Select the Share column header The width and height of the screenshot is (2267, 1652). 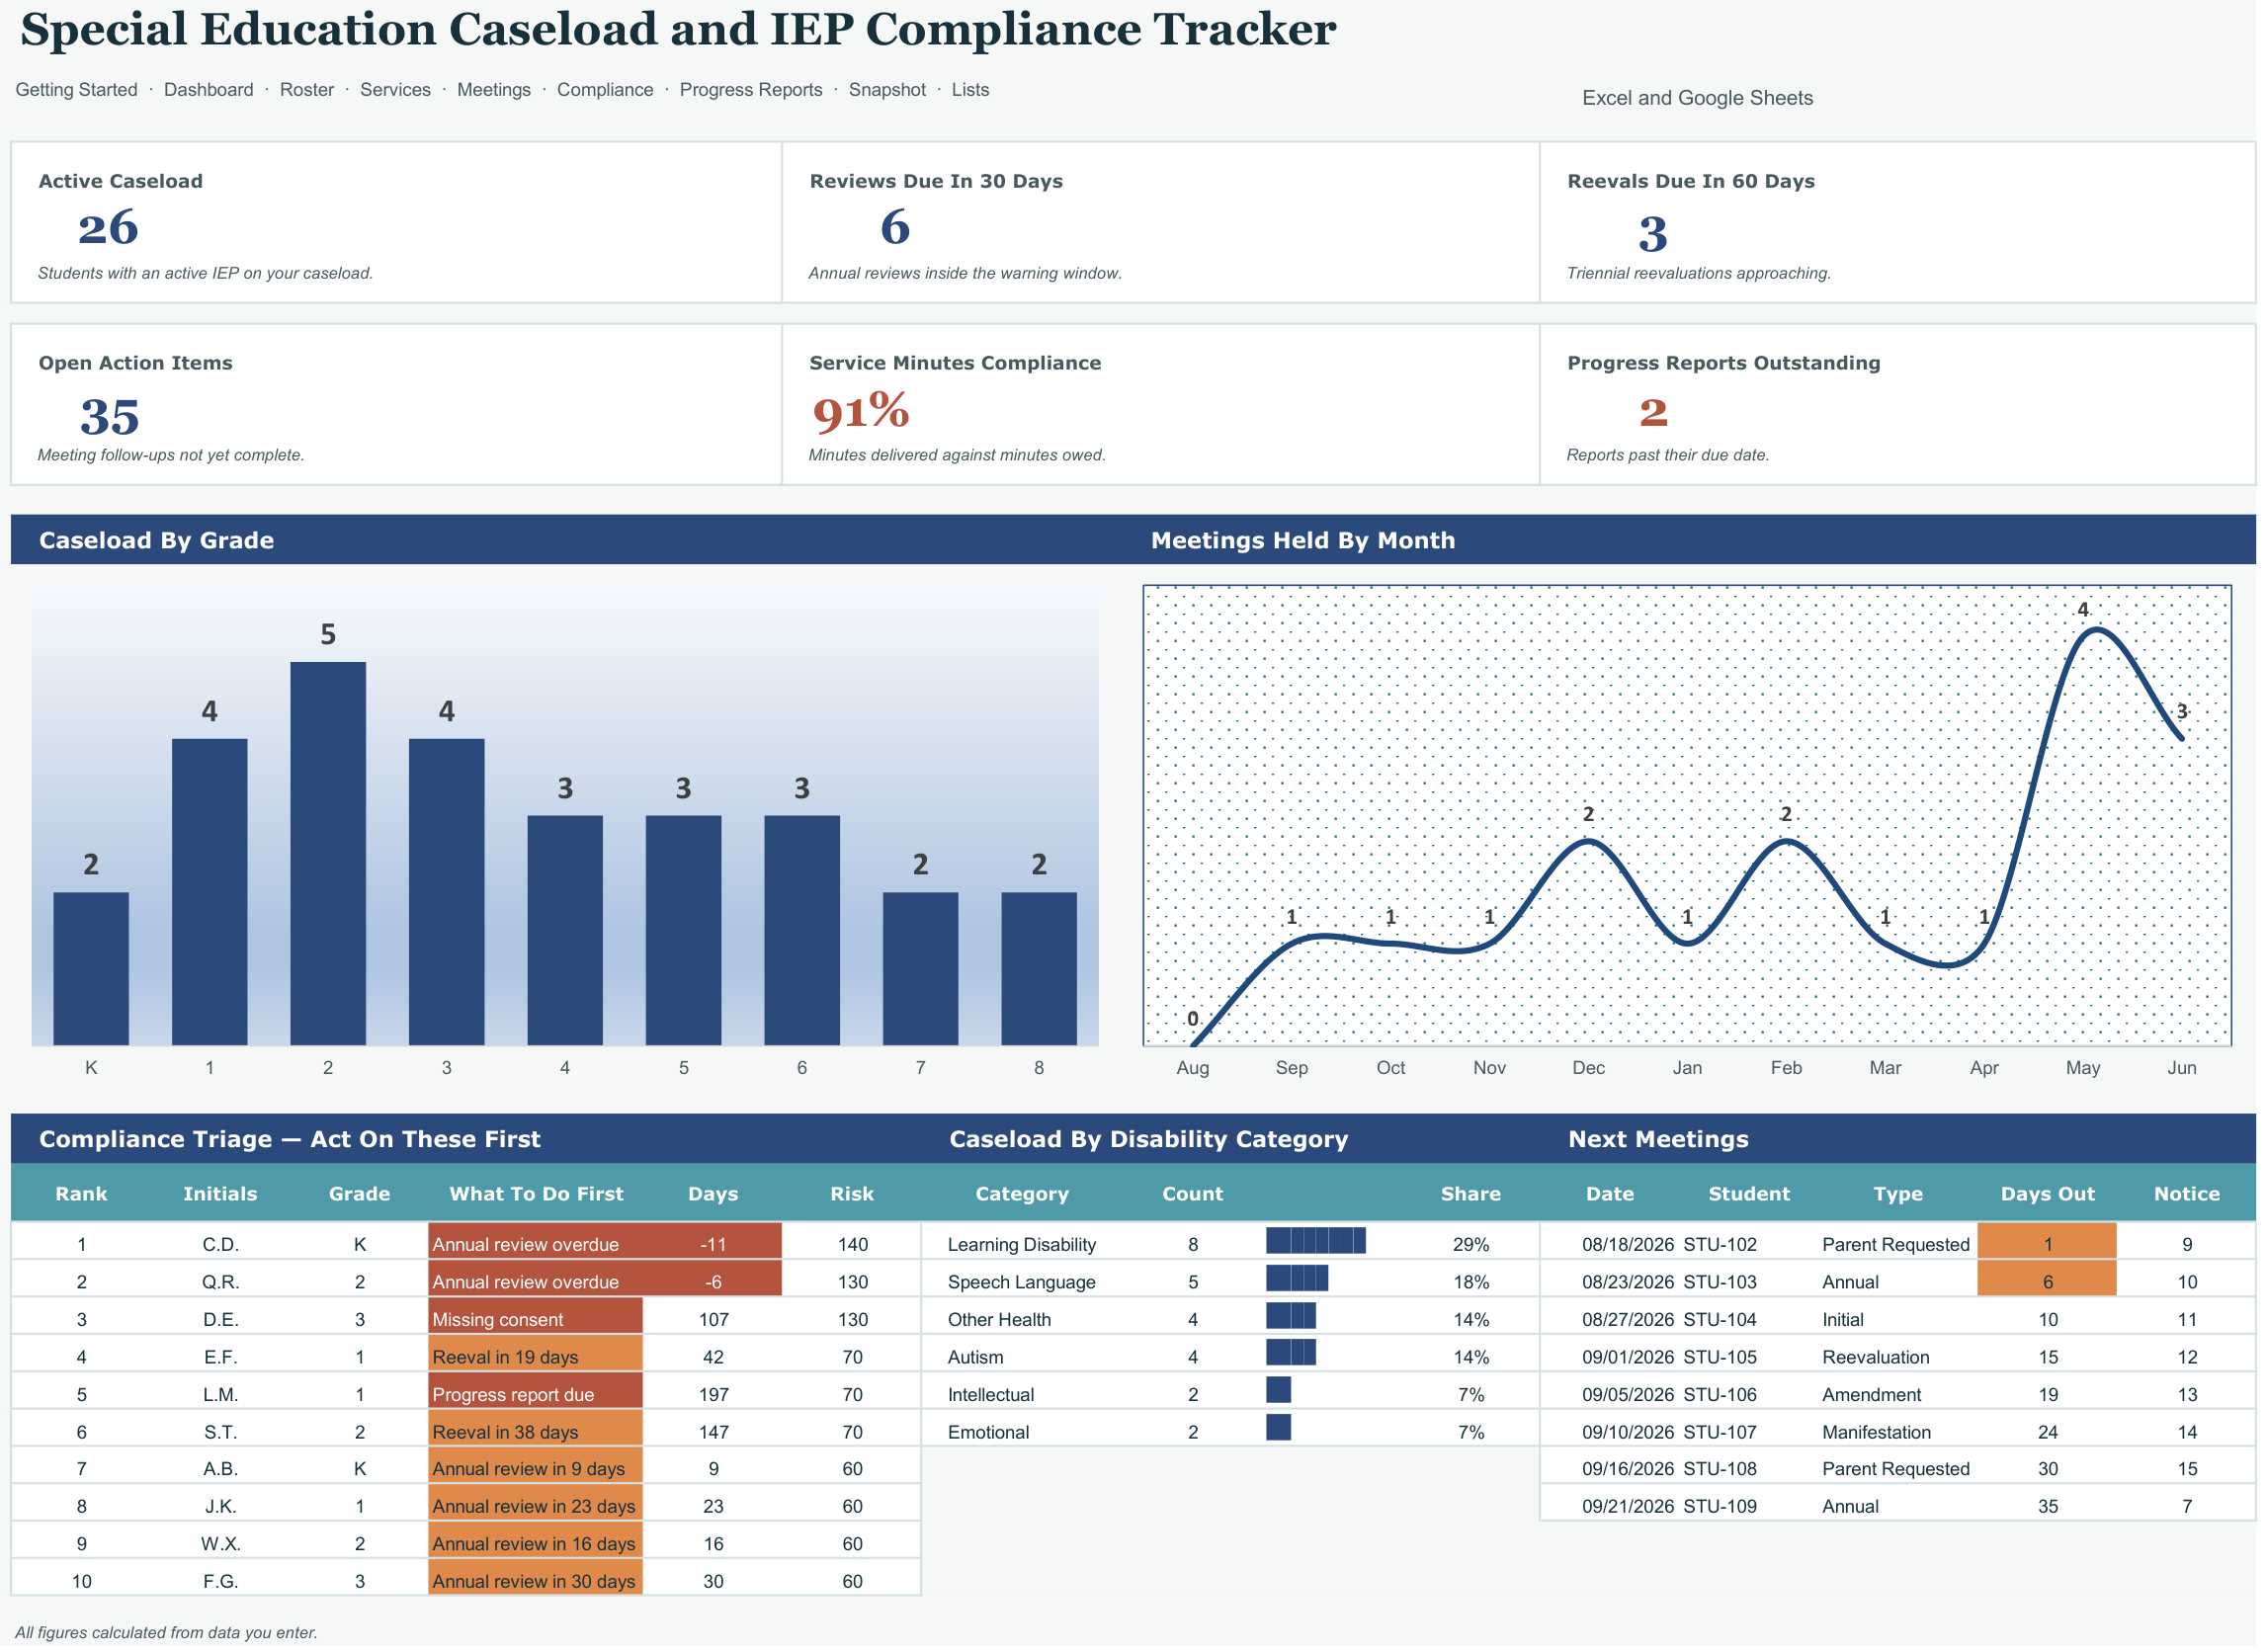(x=1472, y=1195)
